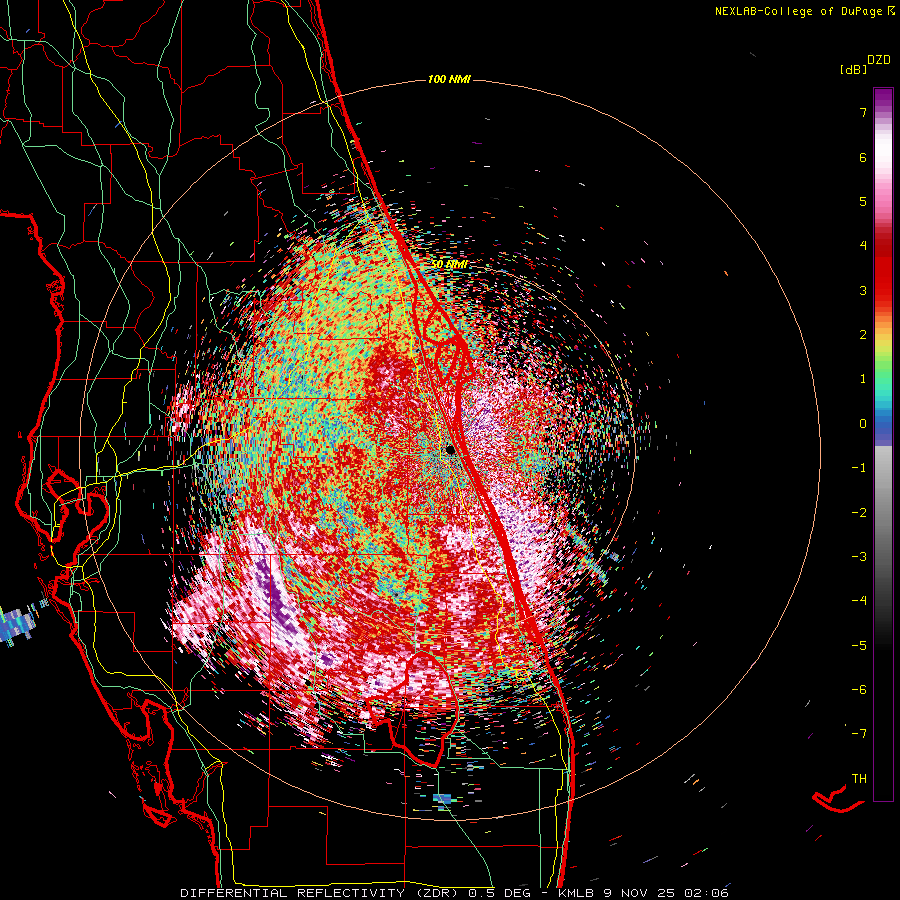This screenshot has height=900, width=900.
Task: Click the "100 NMI" range ring label
Action: tap(449, 79)
